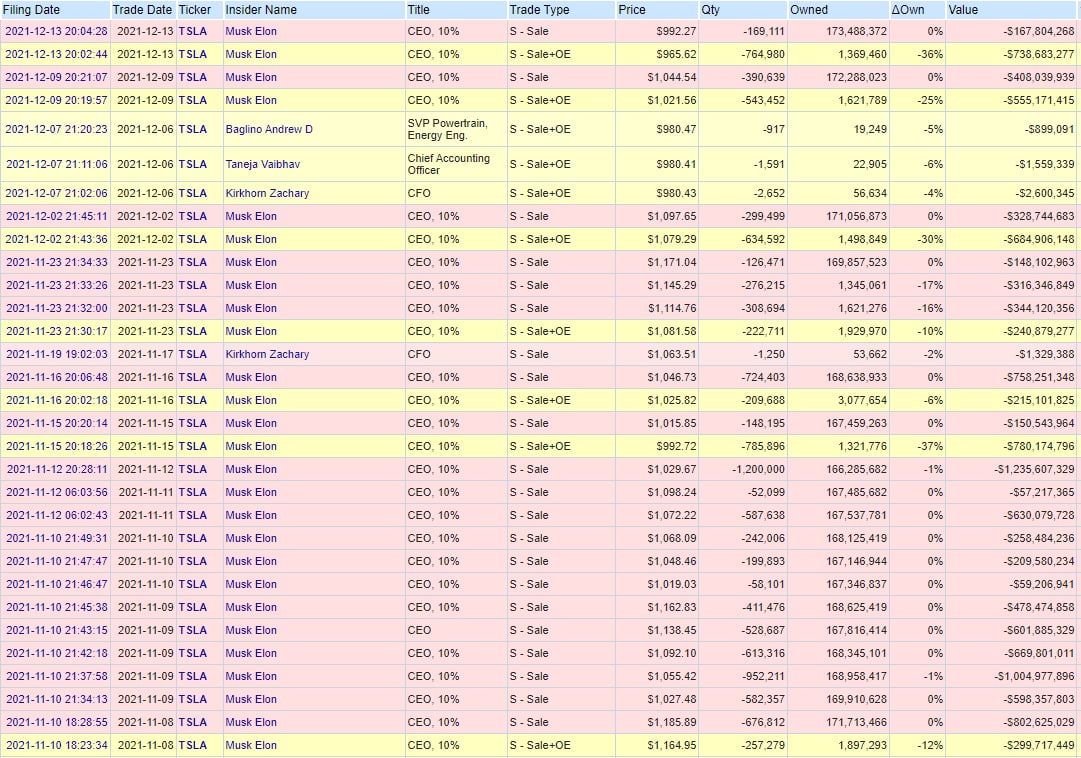
Task: Open filing dated 2021-12-02 21:45:11
Action: point(57,216)
